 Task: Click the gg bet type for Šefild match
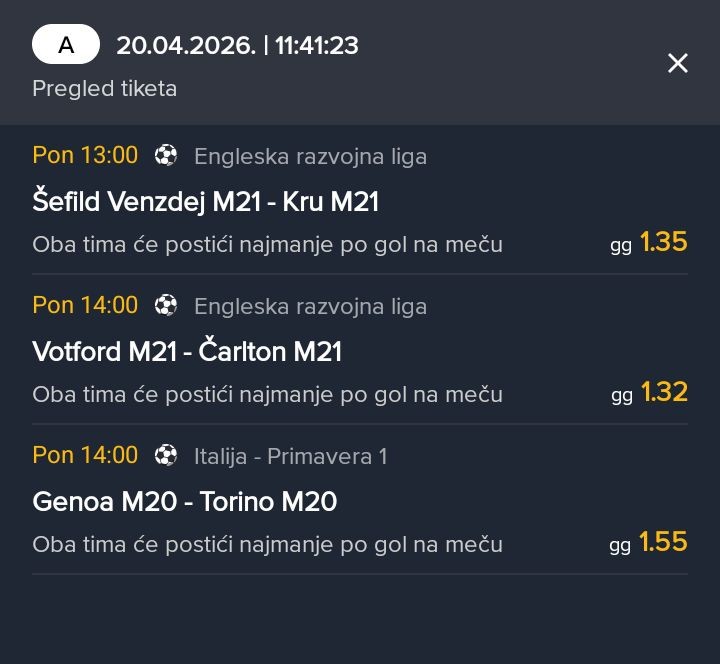pyautogui.click(x=621, y=245)
